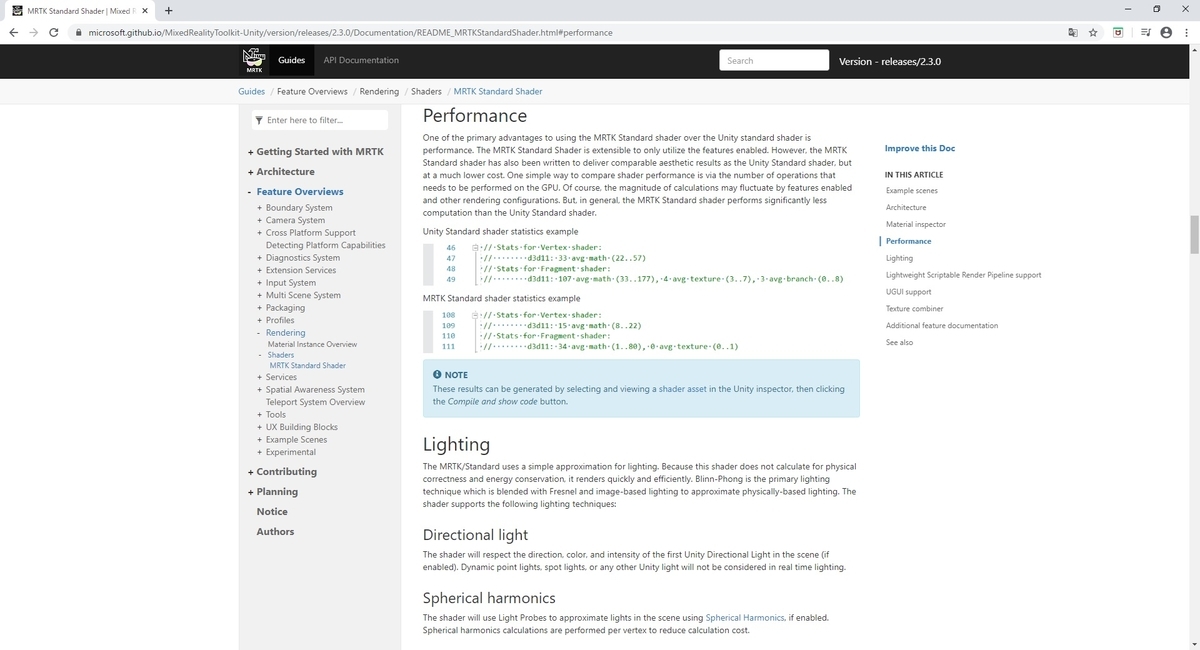This screenshot has height=650, width=1200.
Task: Open Shaders breadcrumb link
Action: click(x=426, y=91)
